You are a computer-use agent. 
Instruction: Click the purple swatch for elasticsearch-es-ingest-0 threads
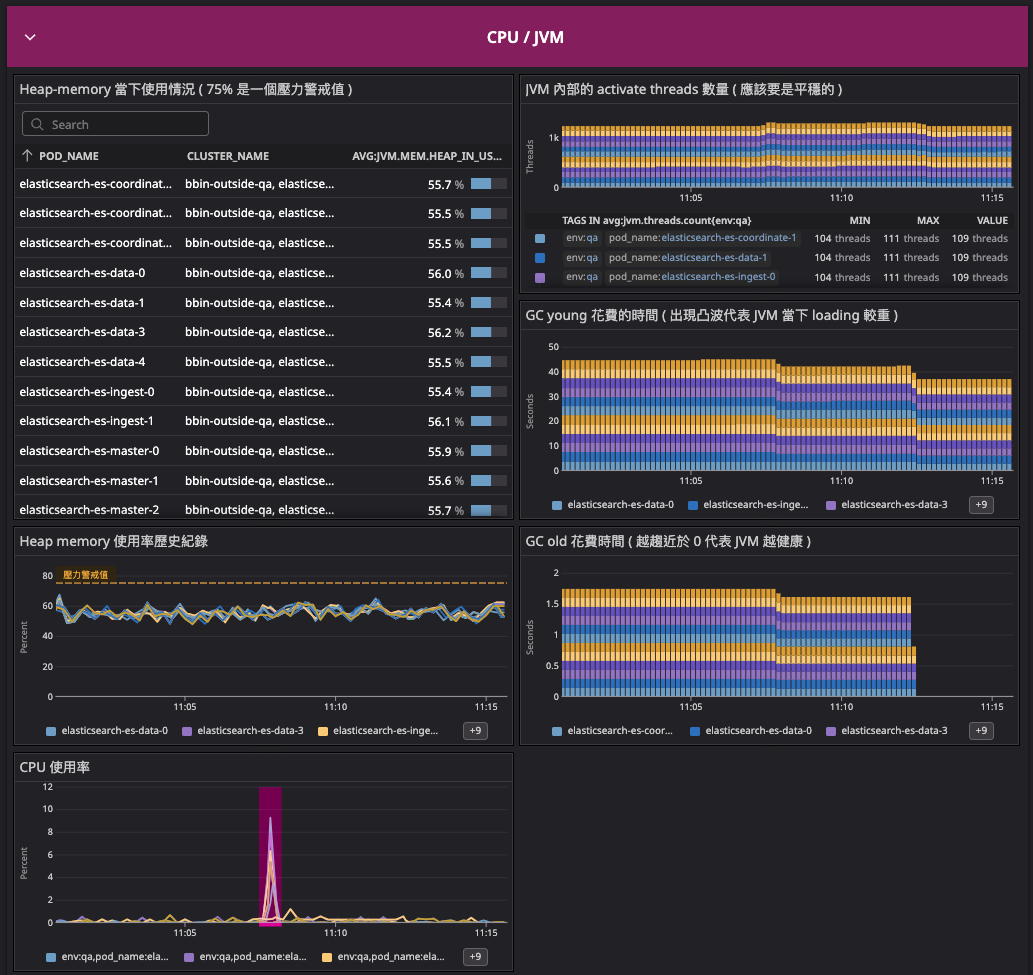(x=540, y=277)
